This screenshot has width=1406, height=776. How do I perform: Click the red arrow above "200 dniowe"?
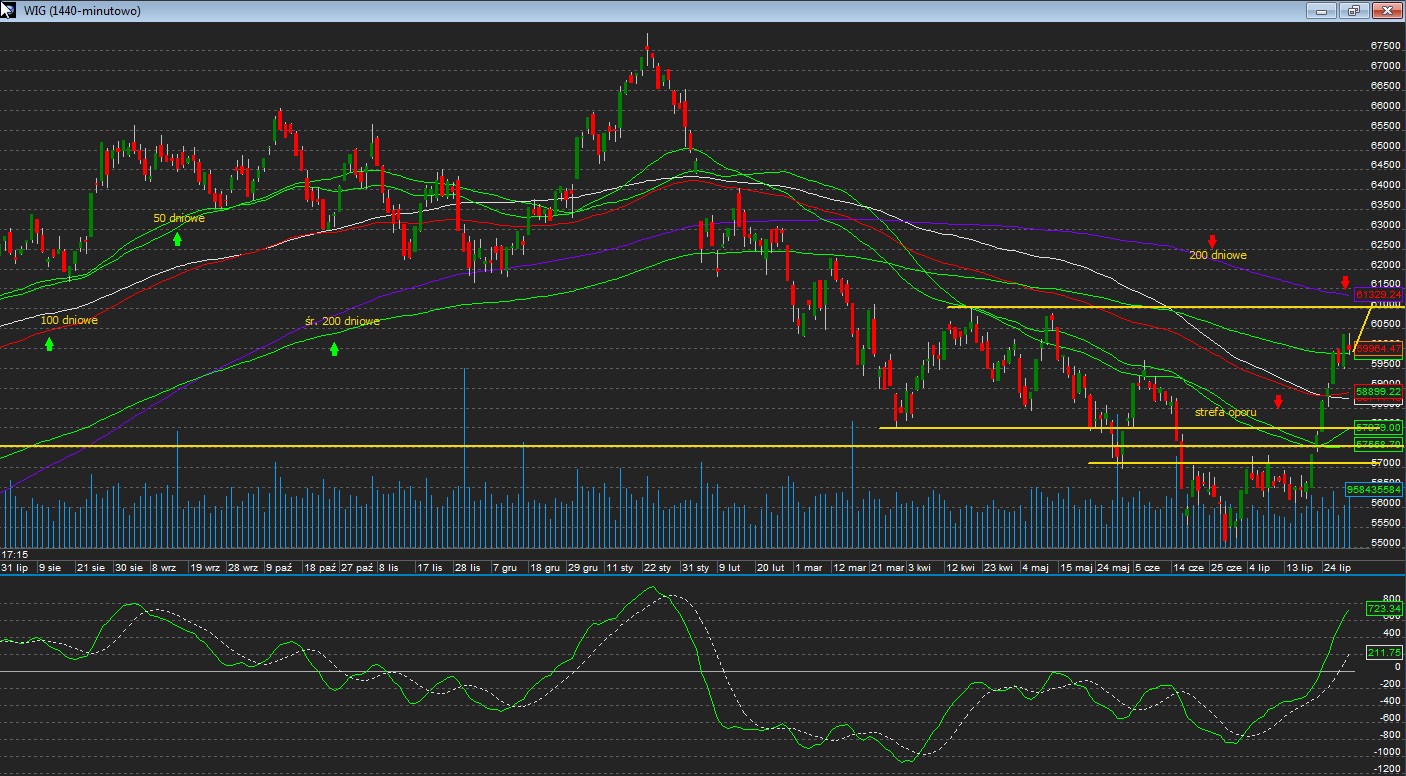coord(1212,241)
